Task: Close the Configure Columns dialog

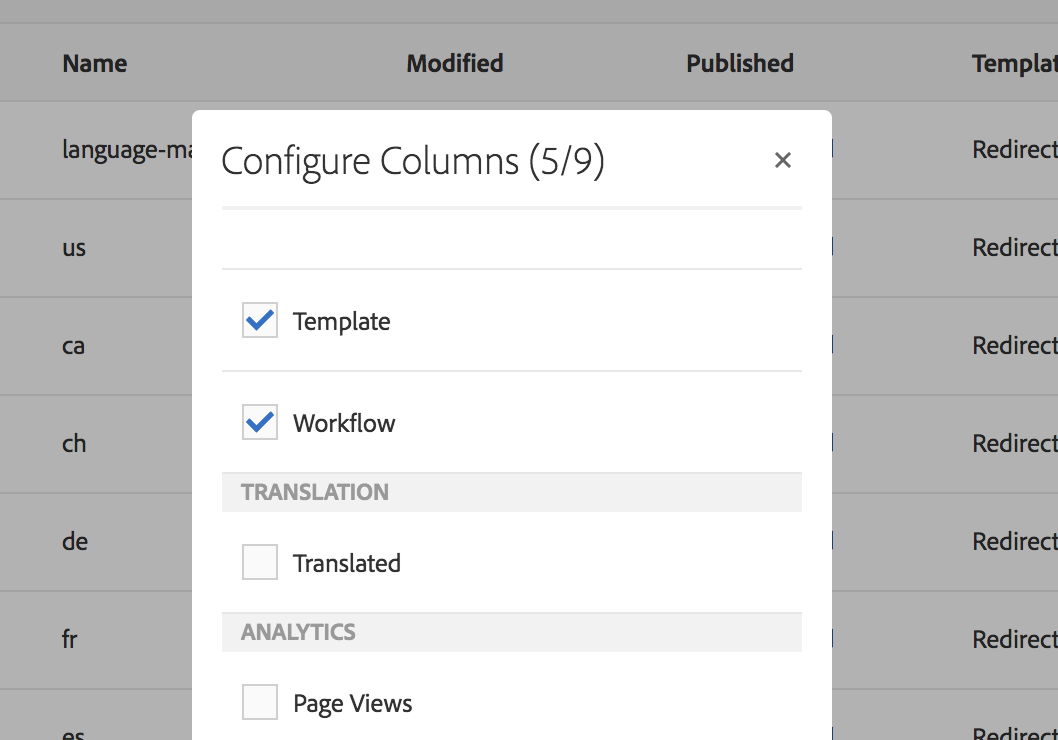Action: 783,160
